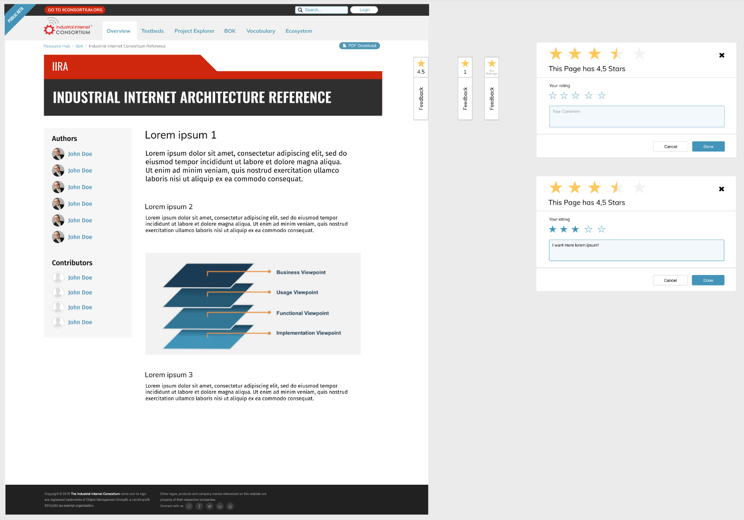Close the rating dialog with empty comment
744x520 pixels.
click(722, 55)
